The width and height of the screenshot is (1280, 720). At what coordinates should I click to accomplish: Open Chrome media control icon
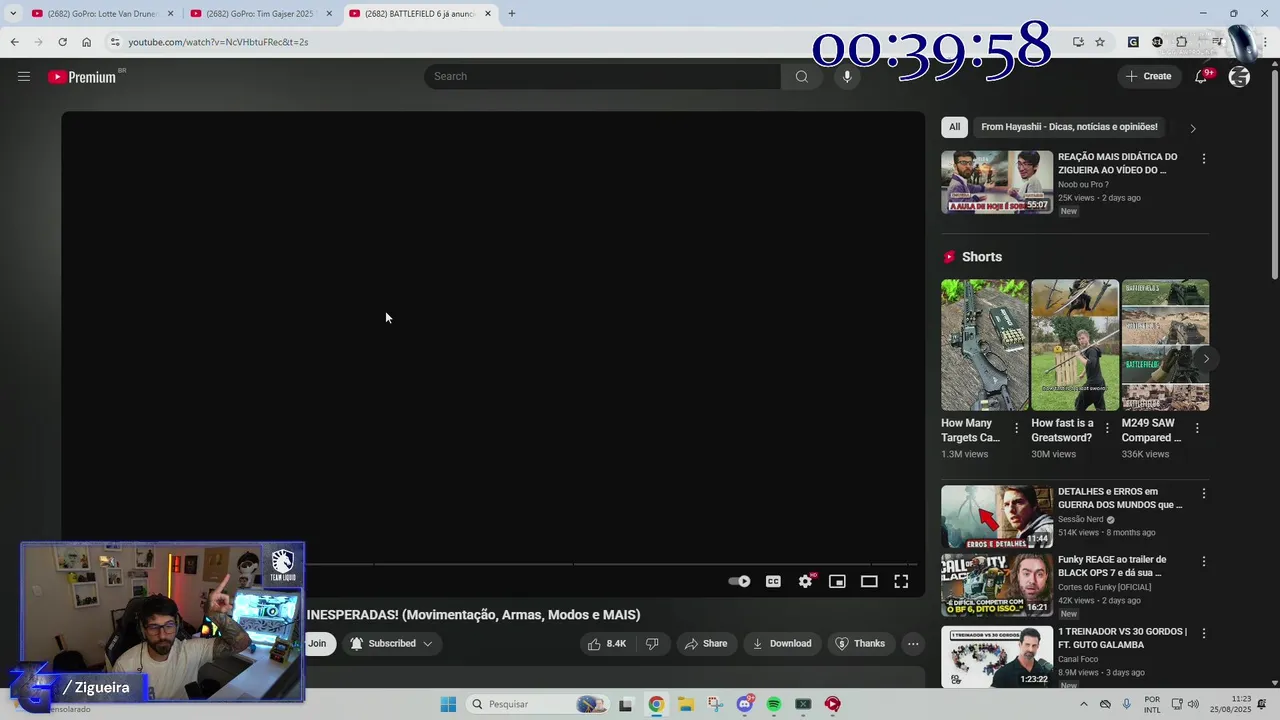1217,42
